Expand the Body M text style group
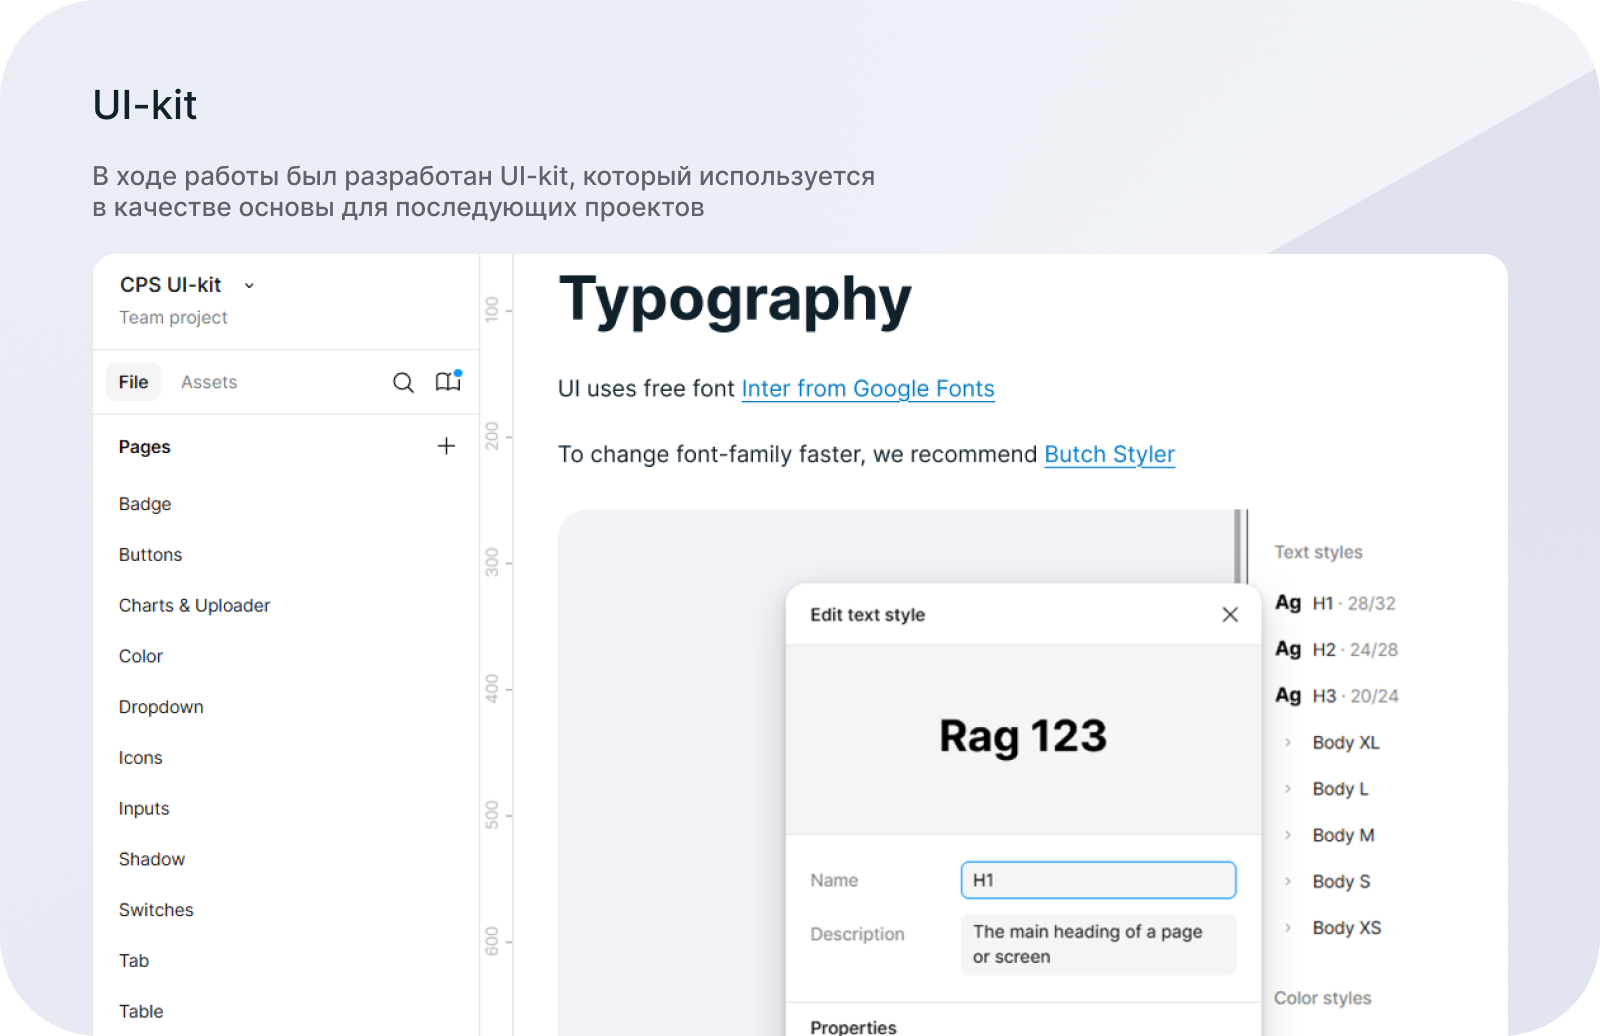The width and height of the screenshot is (1600, 1036). pos(1288,835)
